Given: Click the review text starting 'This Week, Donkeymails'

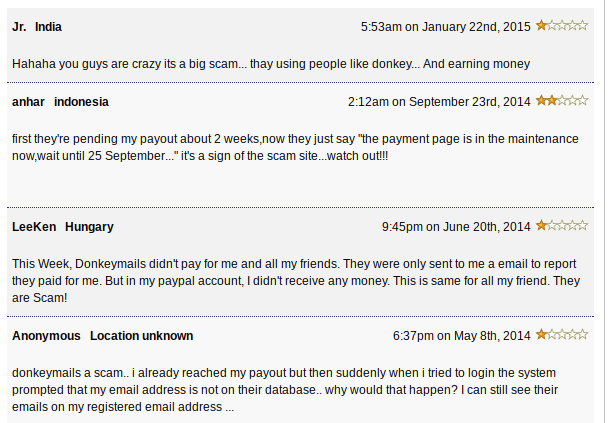Looking at the screenshot, I should pyautogui.click(x=296, y=281).
